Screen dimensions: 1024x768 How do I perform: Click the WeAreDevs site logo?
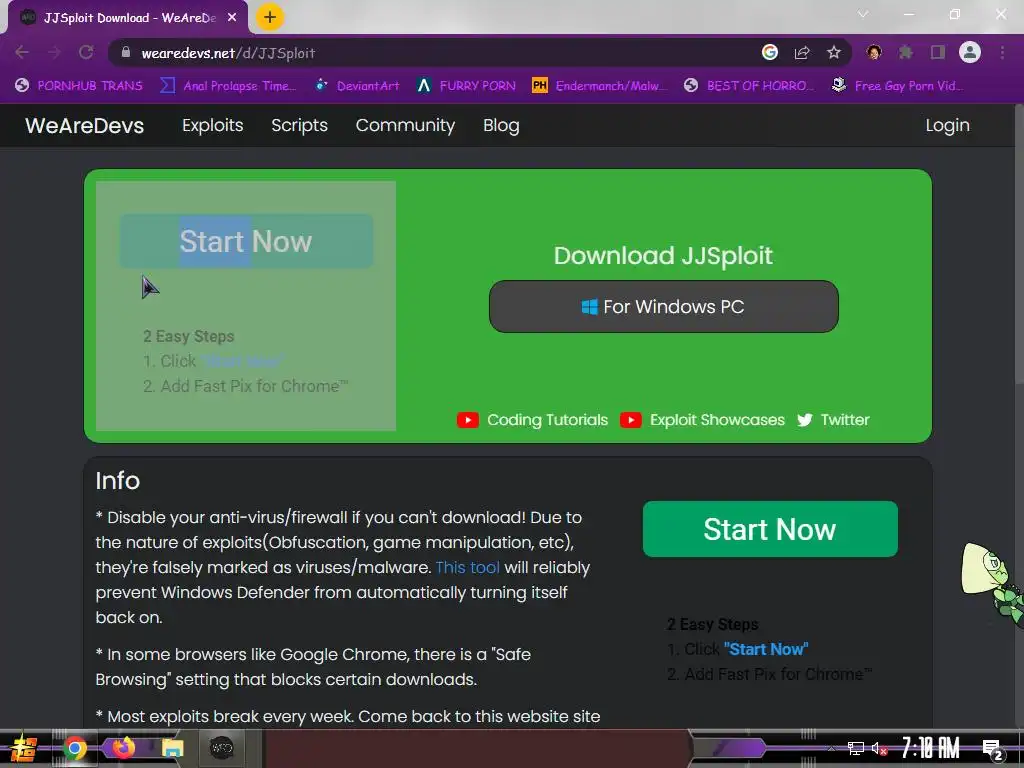coord(84,125)
